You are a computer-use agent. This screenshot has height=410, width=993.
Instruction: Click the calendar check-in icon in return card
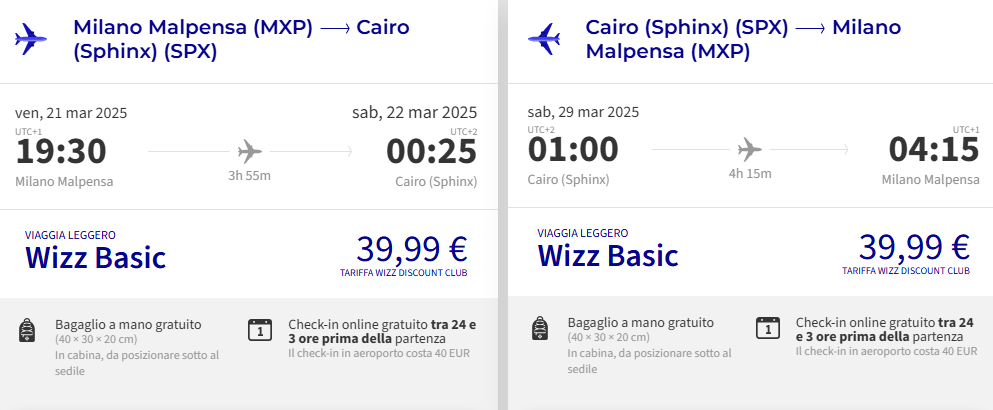tap(768, 328)
